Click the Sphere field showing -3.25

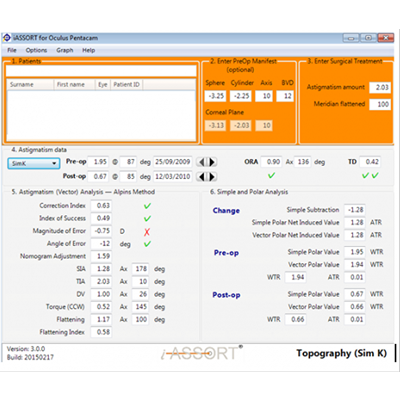coord(216,96)
